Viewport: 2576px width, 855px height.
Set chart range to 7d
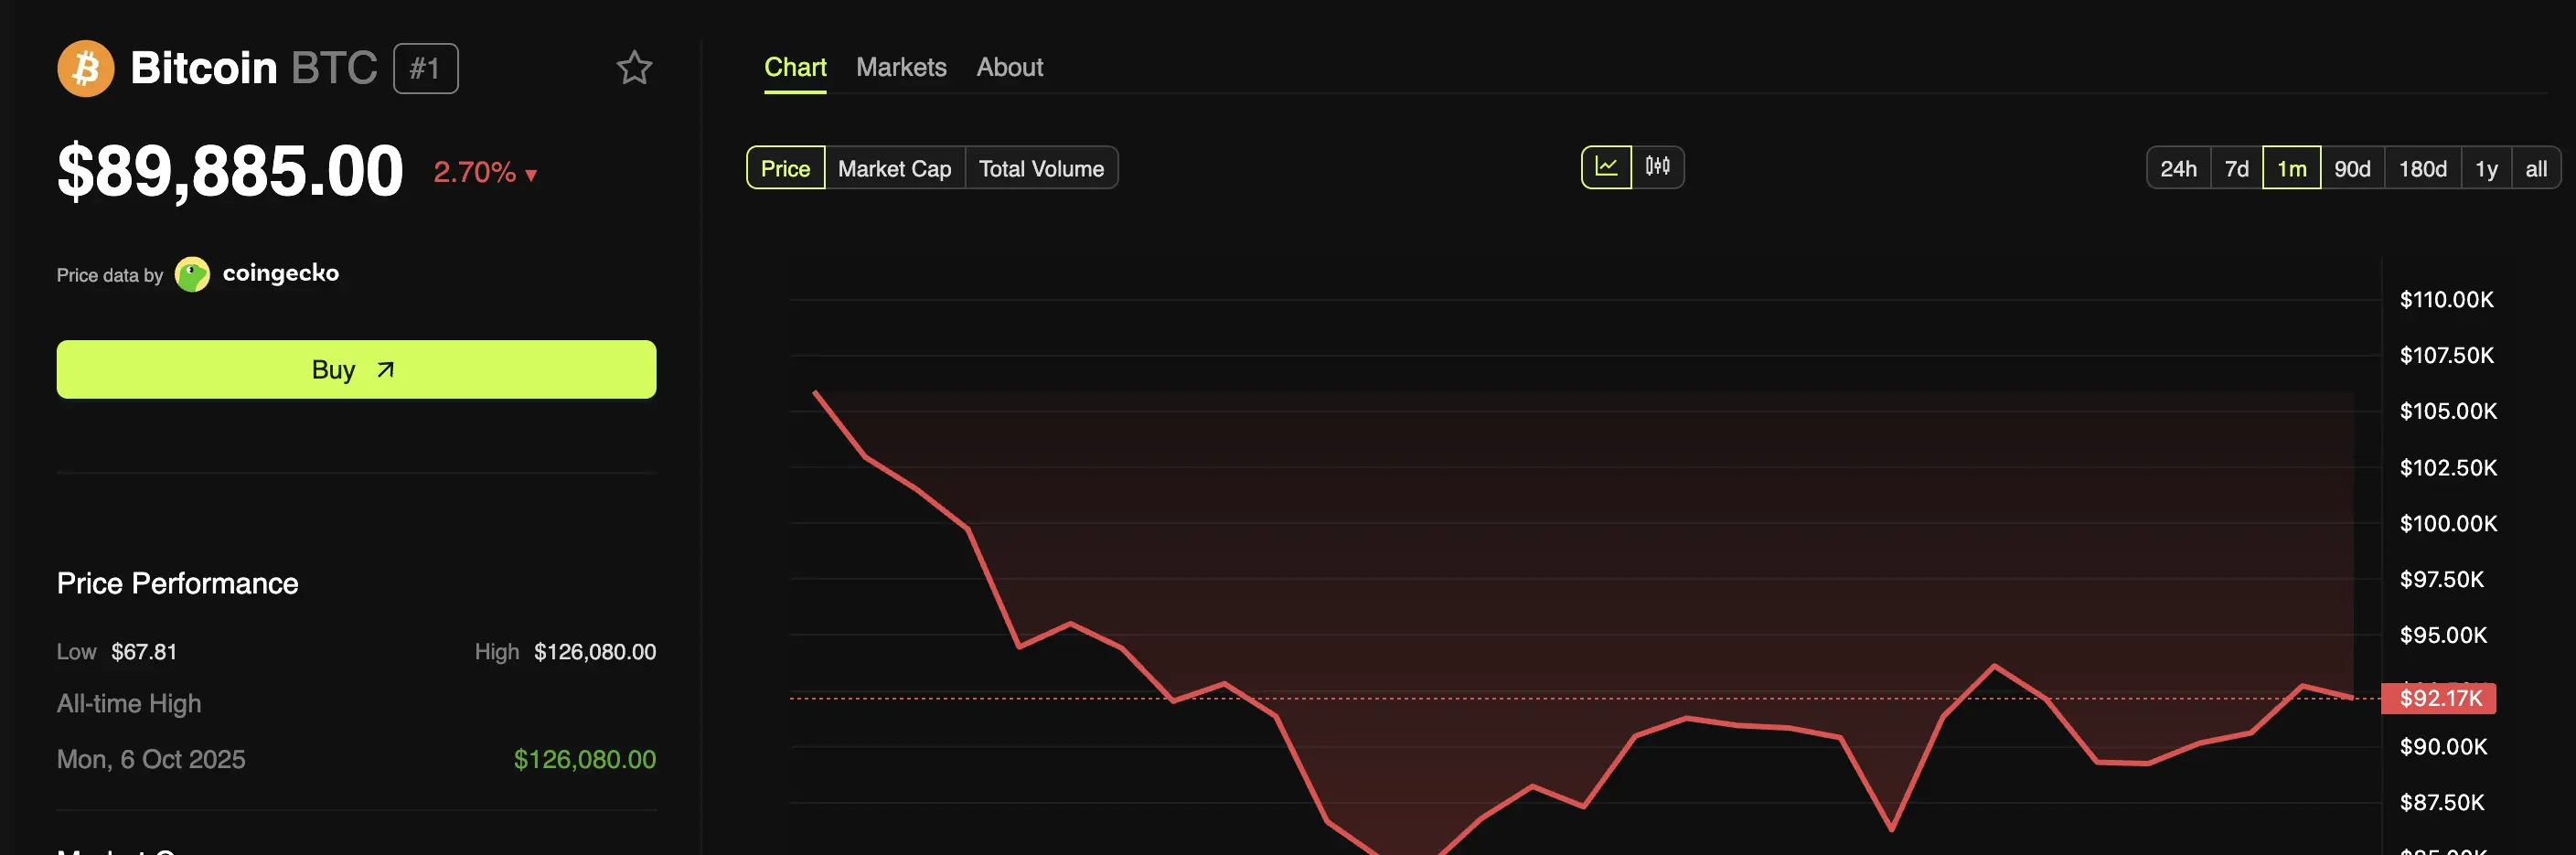coord(2236,168)
